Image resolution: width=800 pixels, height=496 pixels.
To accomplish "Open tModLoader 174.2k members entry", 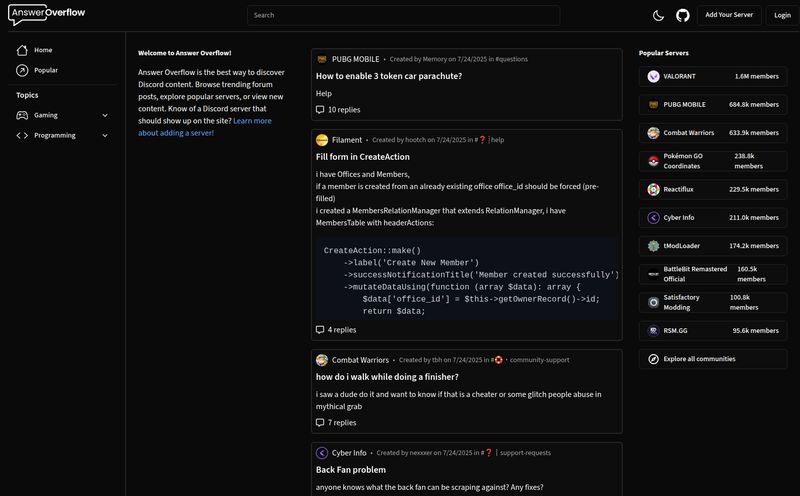I will coord(713,246).
